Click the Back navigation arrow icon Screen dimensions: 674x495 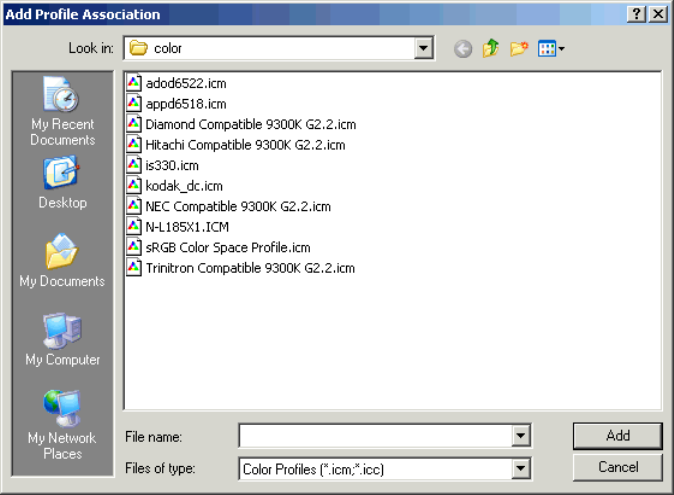462,48
